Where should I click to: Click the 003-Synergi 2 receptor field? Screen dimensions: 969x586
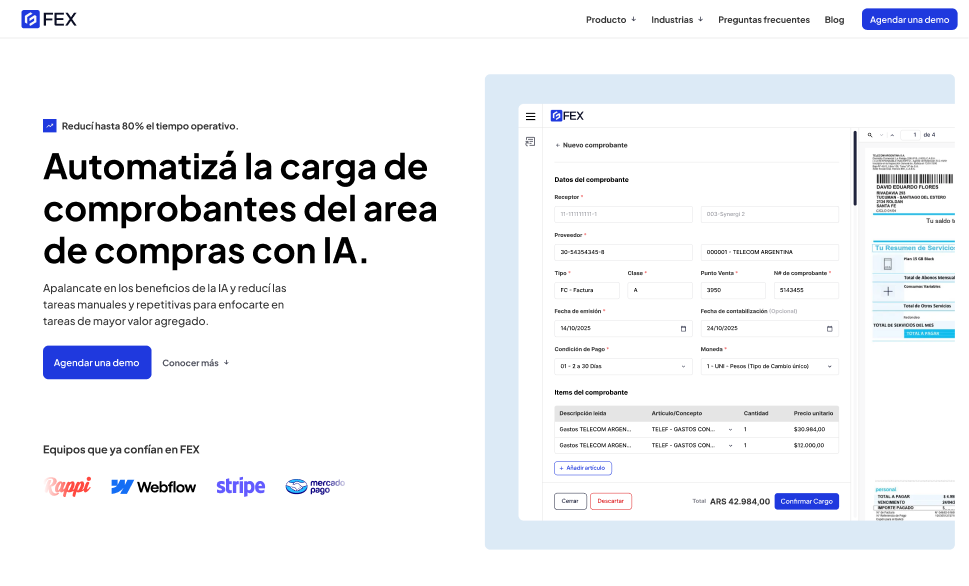(769, 214)
